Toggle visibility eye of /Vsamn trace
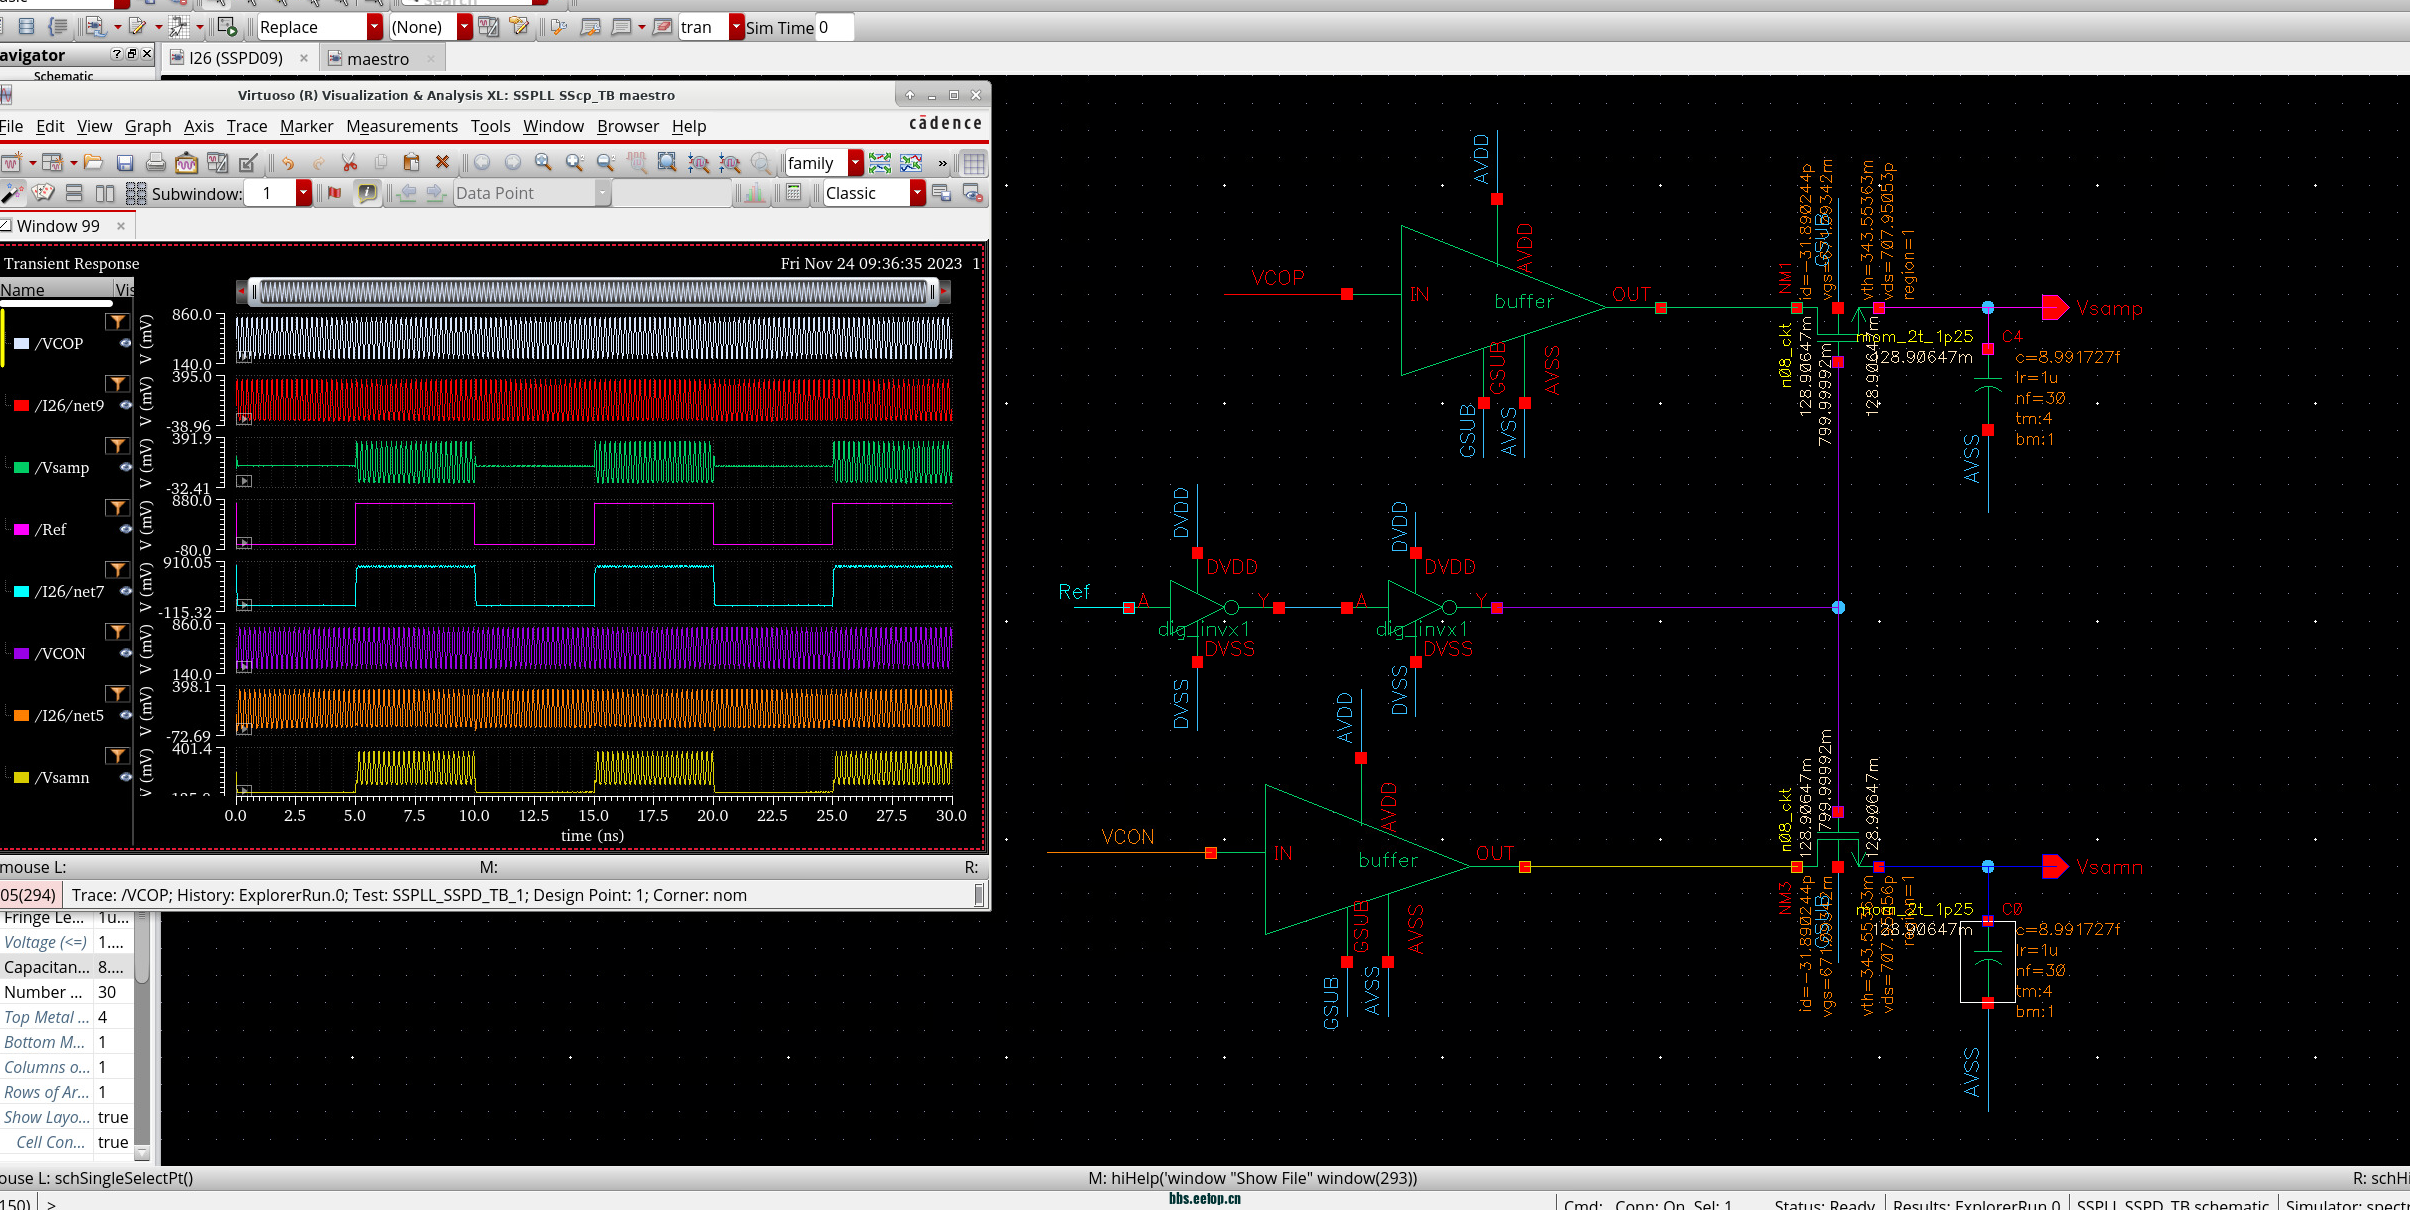The height and width of the screenshot is (1210, 2410). [126, 777]
